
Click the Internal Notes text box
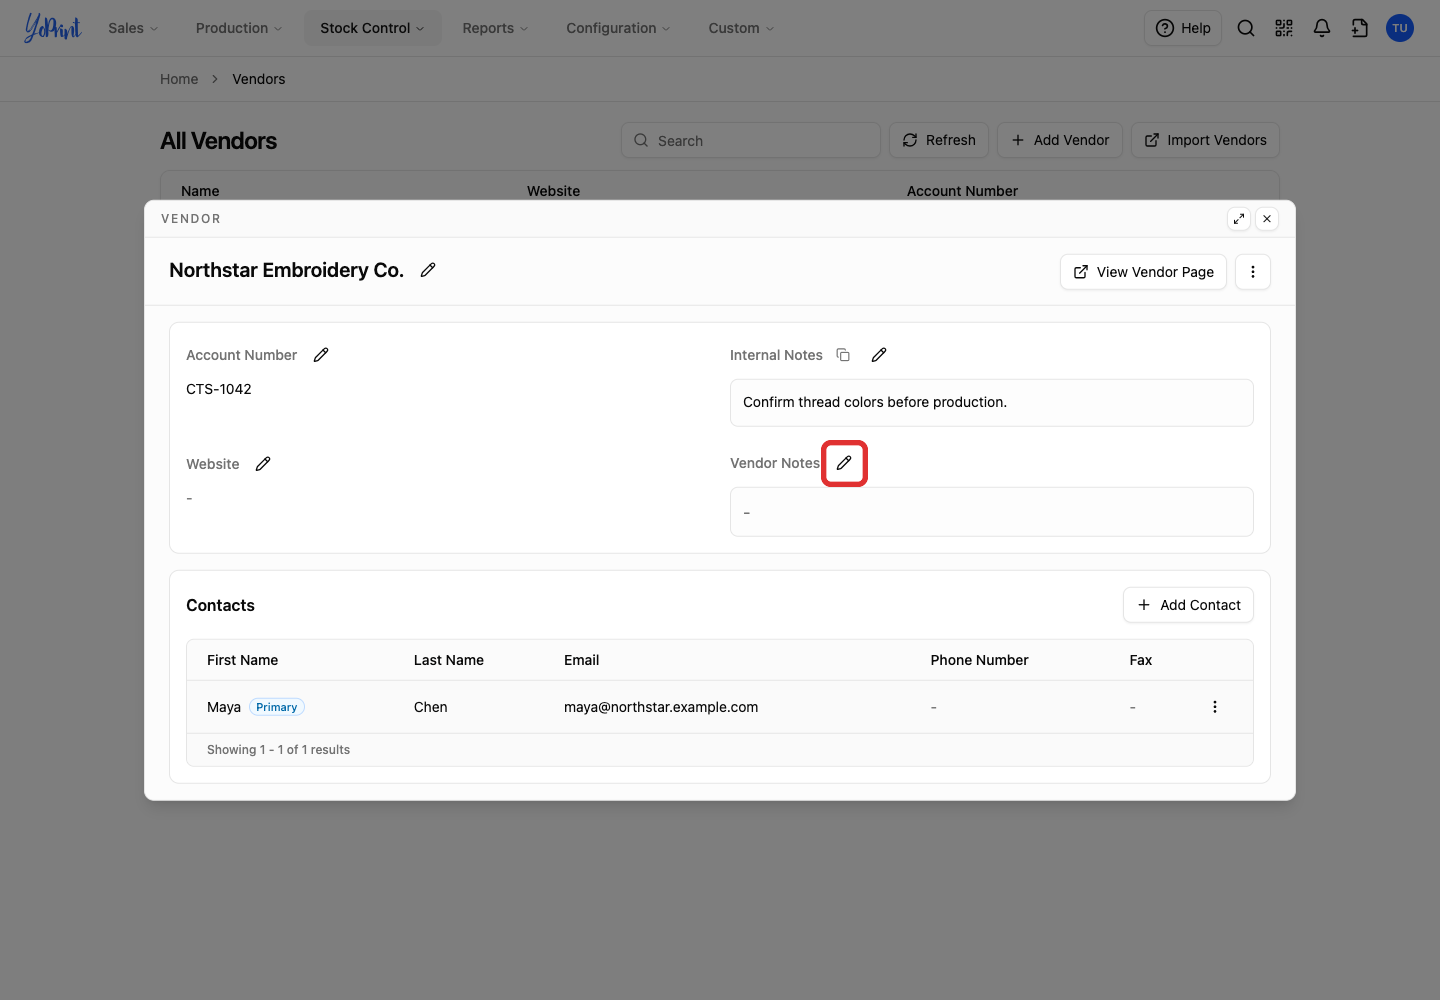(x=992, y=402)
